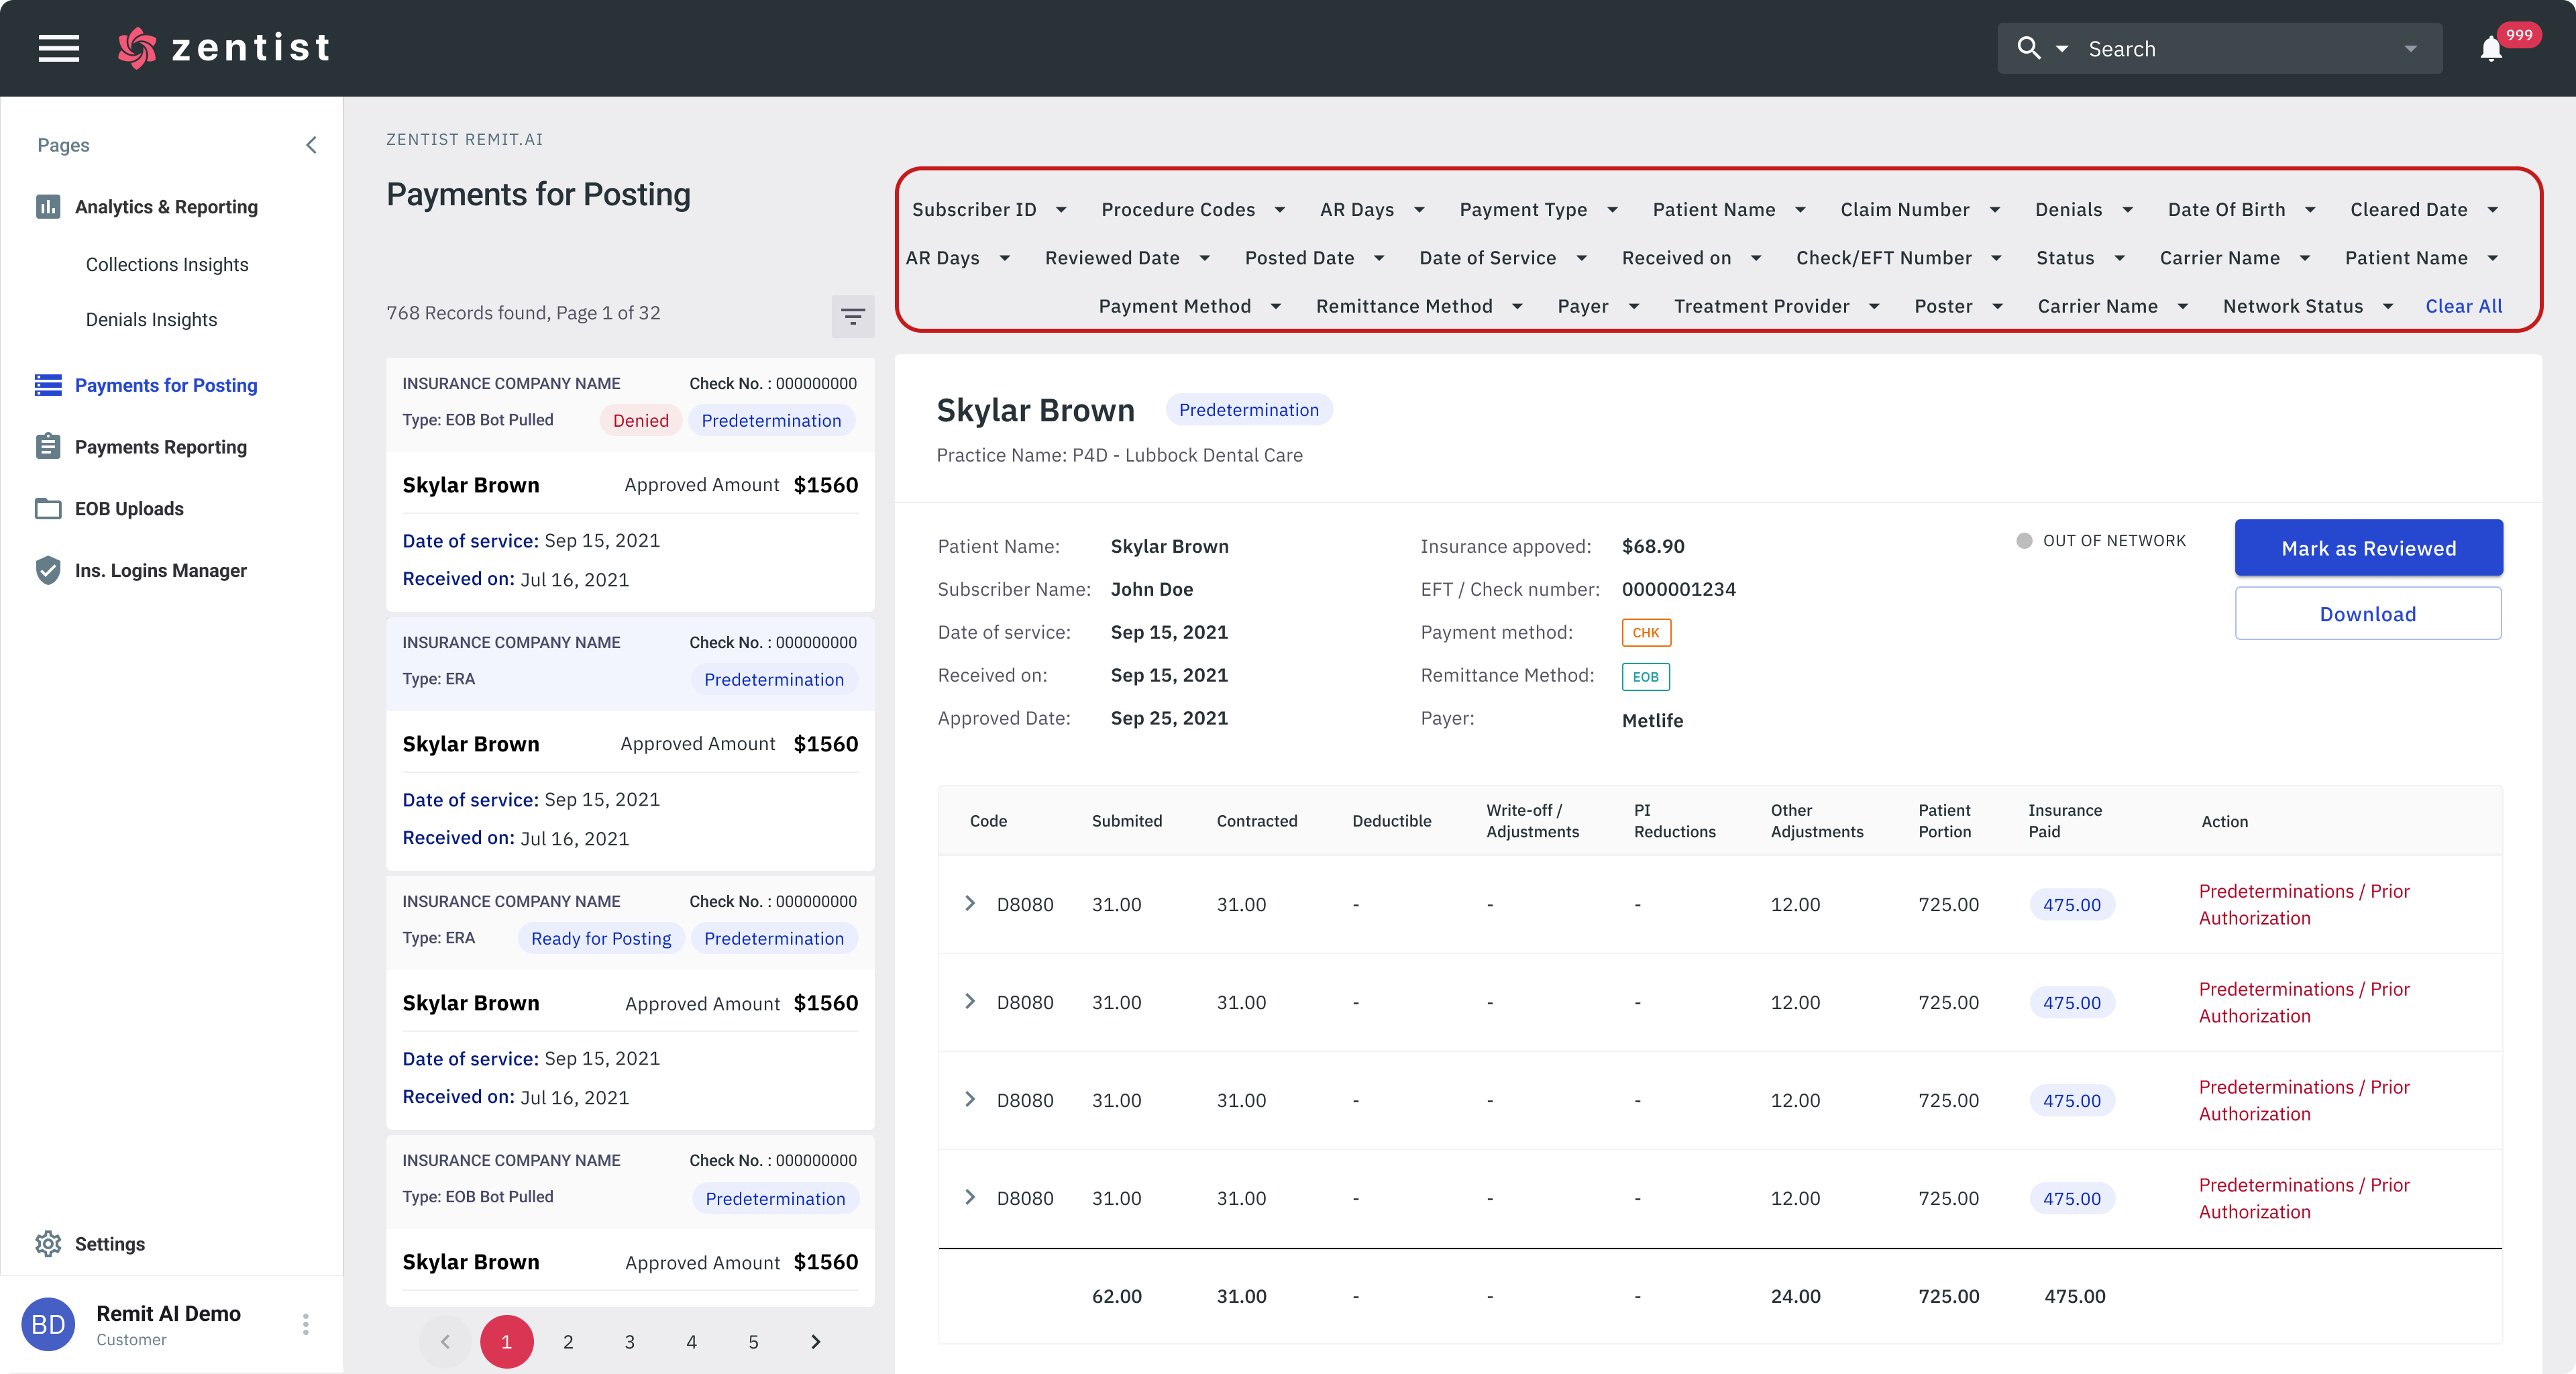Go to next page arrow

[x=815, y=1341]
